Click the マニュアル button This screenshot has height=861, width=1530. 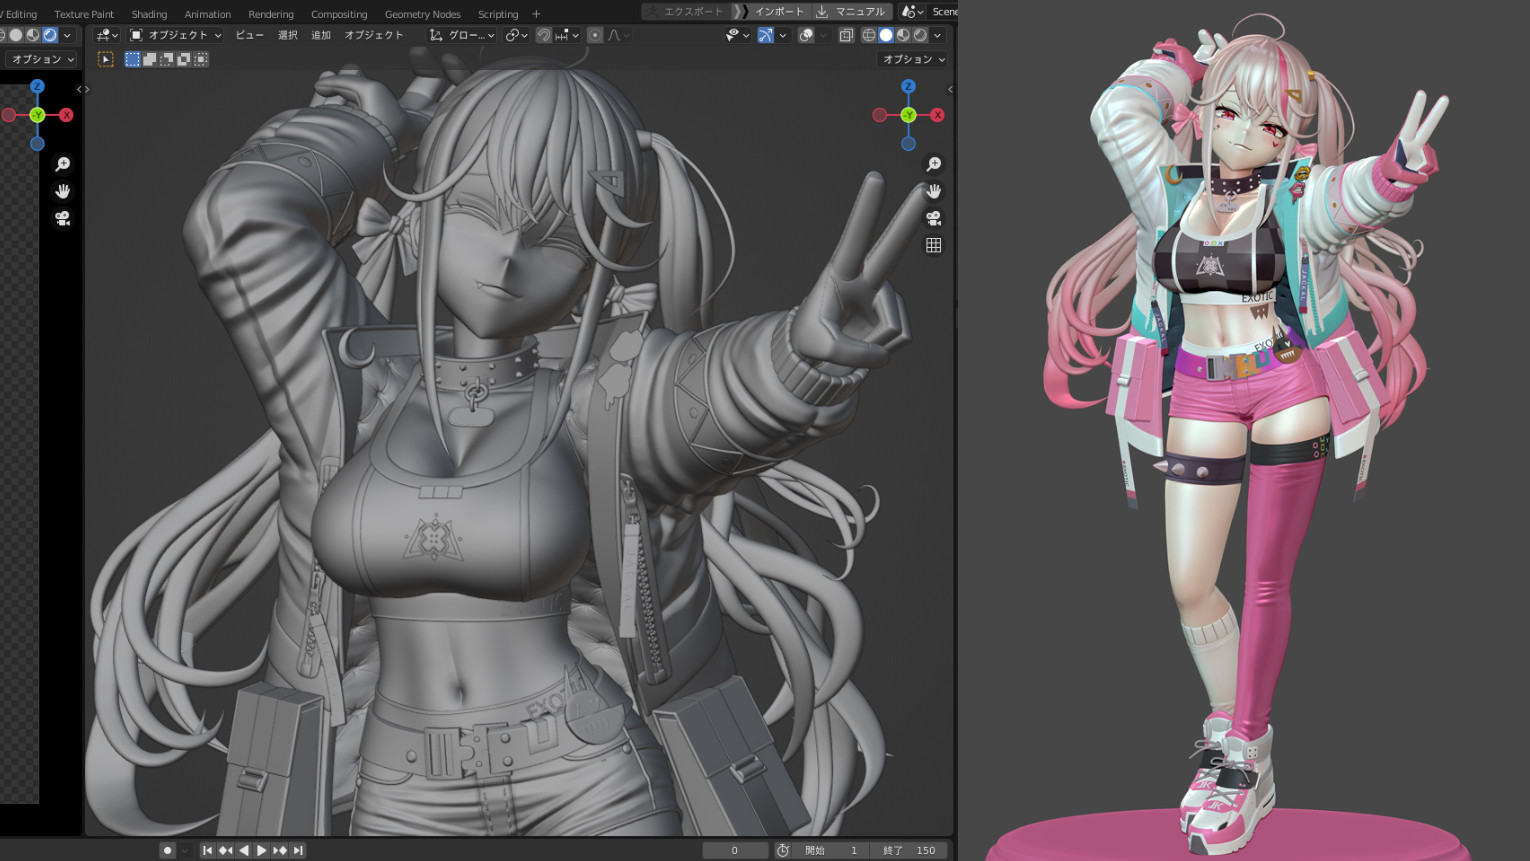(x=851, y=11)
